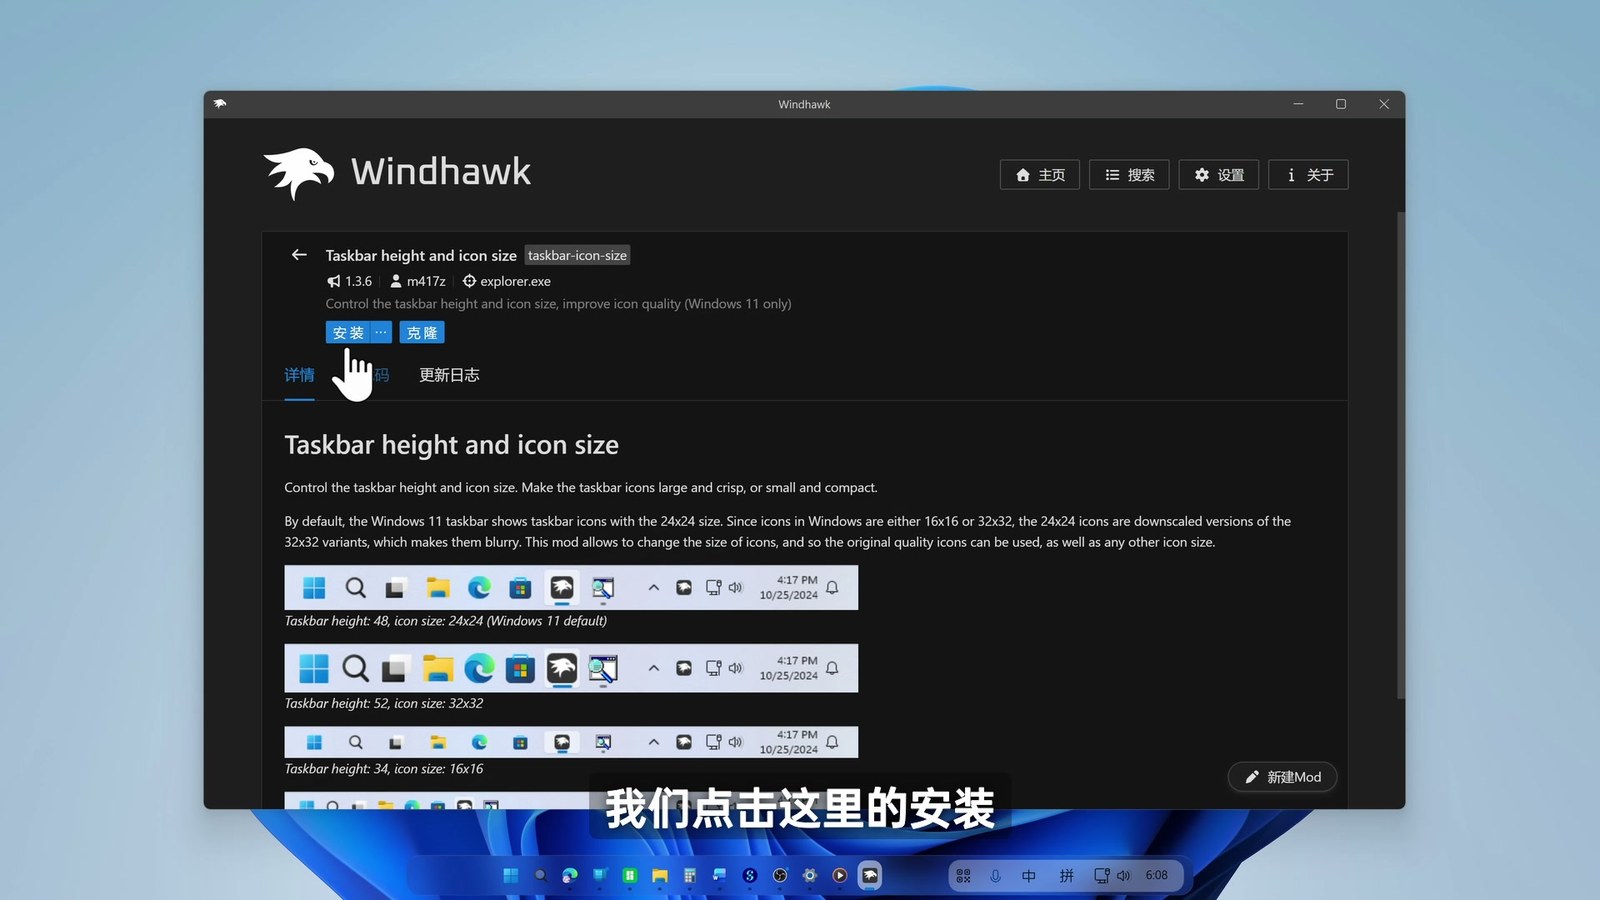
Task: Click the 安装 install button
Action: click(348, 332)
